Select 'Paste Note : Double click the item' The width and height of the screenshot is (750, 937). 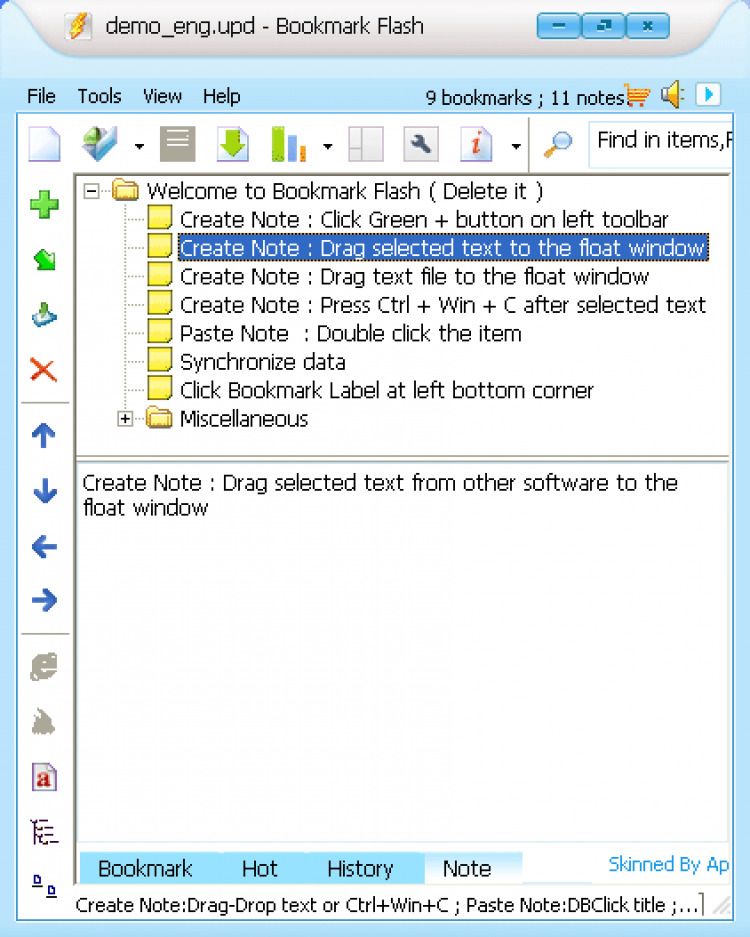point(351,333)
